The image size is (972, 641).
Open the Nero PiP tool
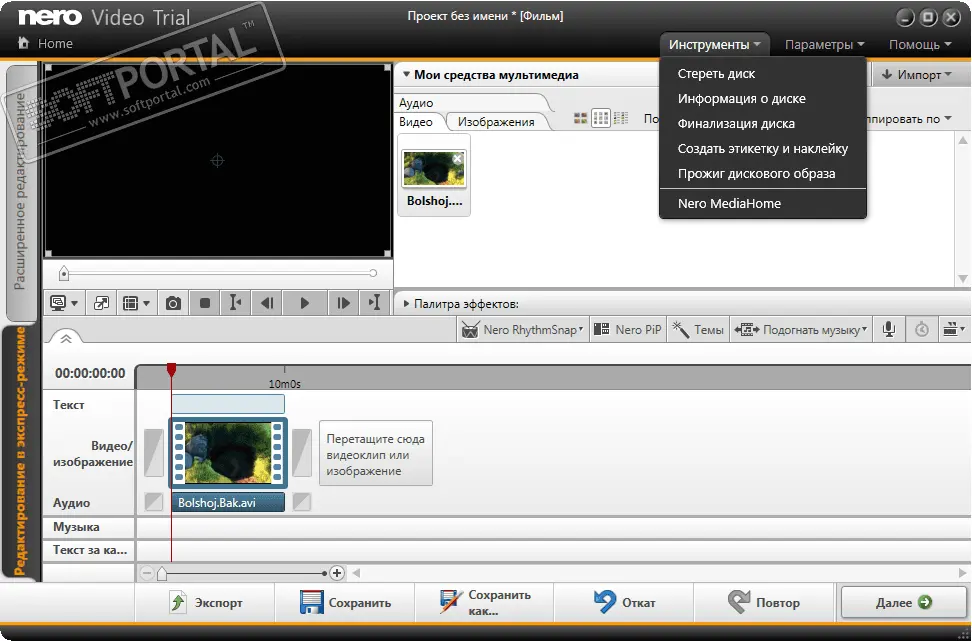627,330
